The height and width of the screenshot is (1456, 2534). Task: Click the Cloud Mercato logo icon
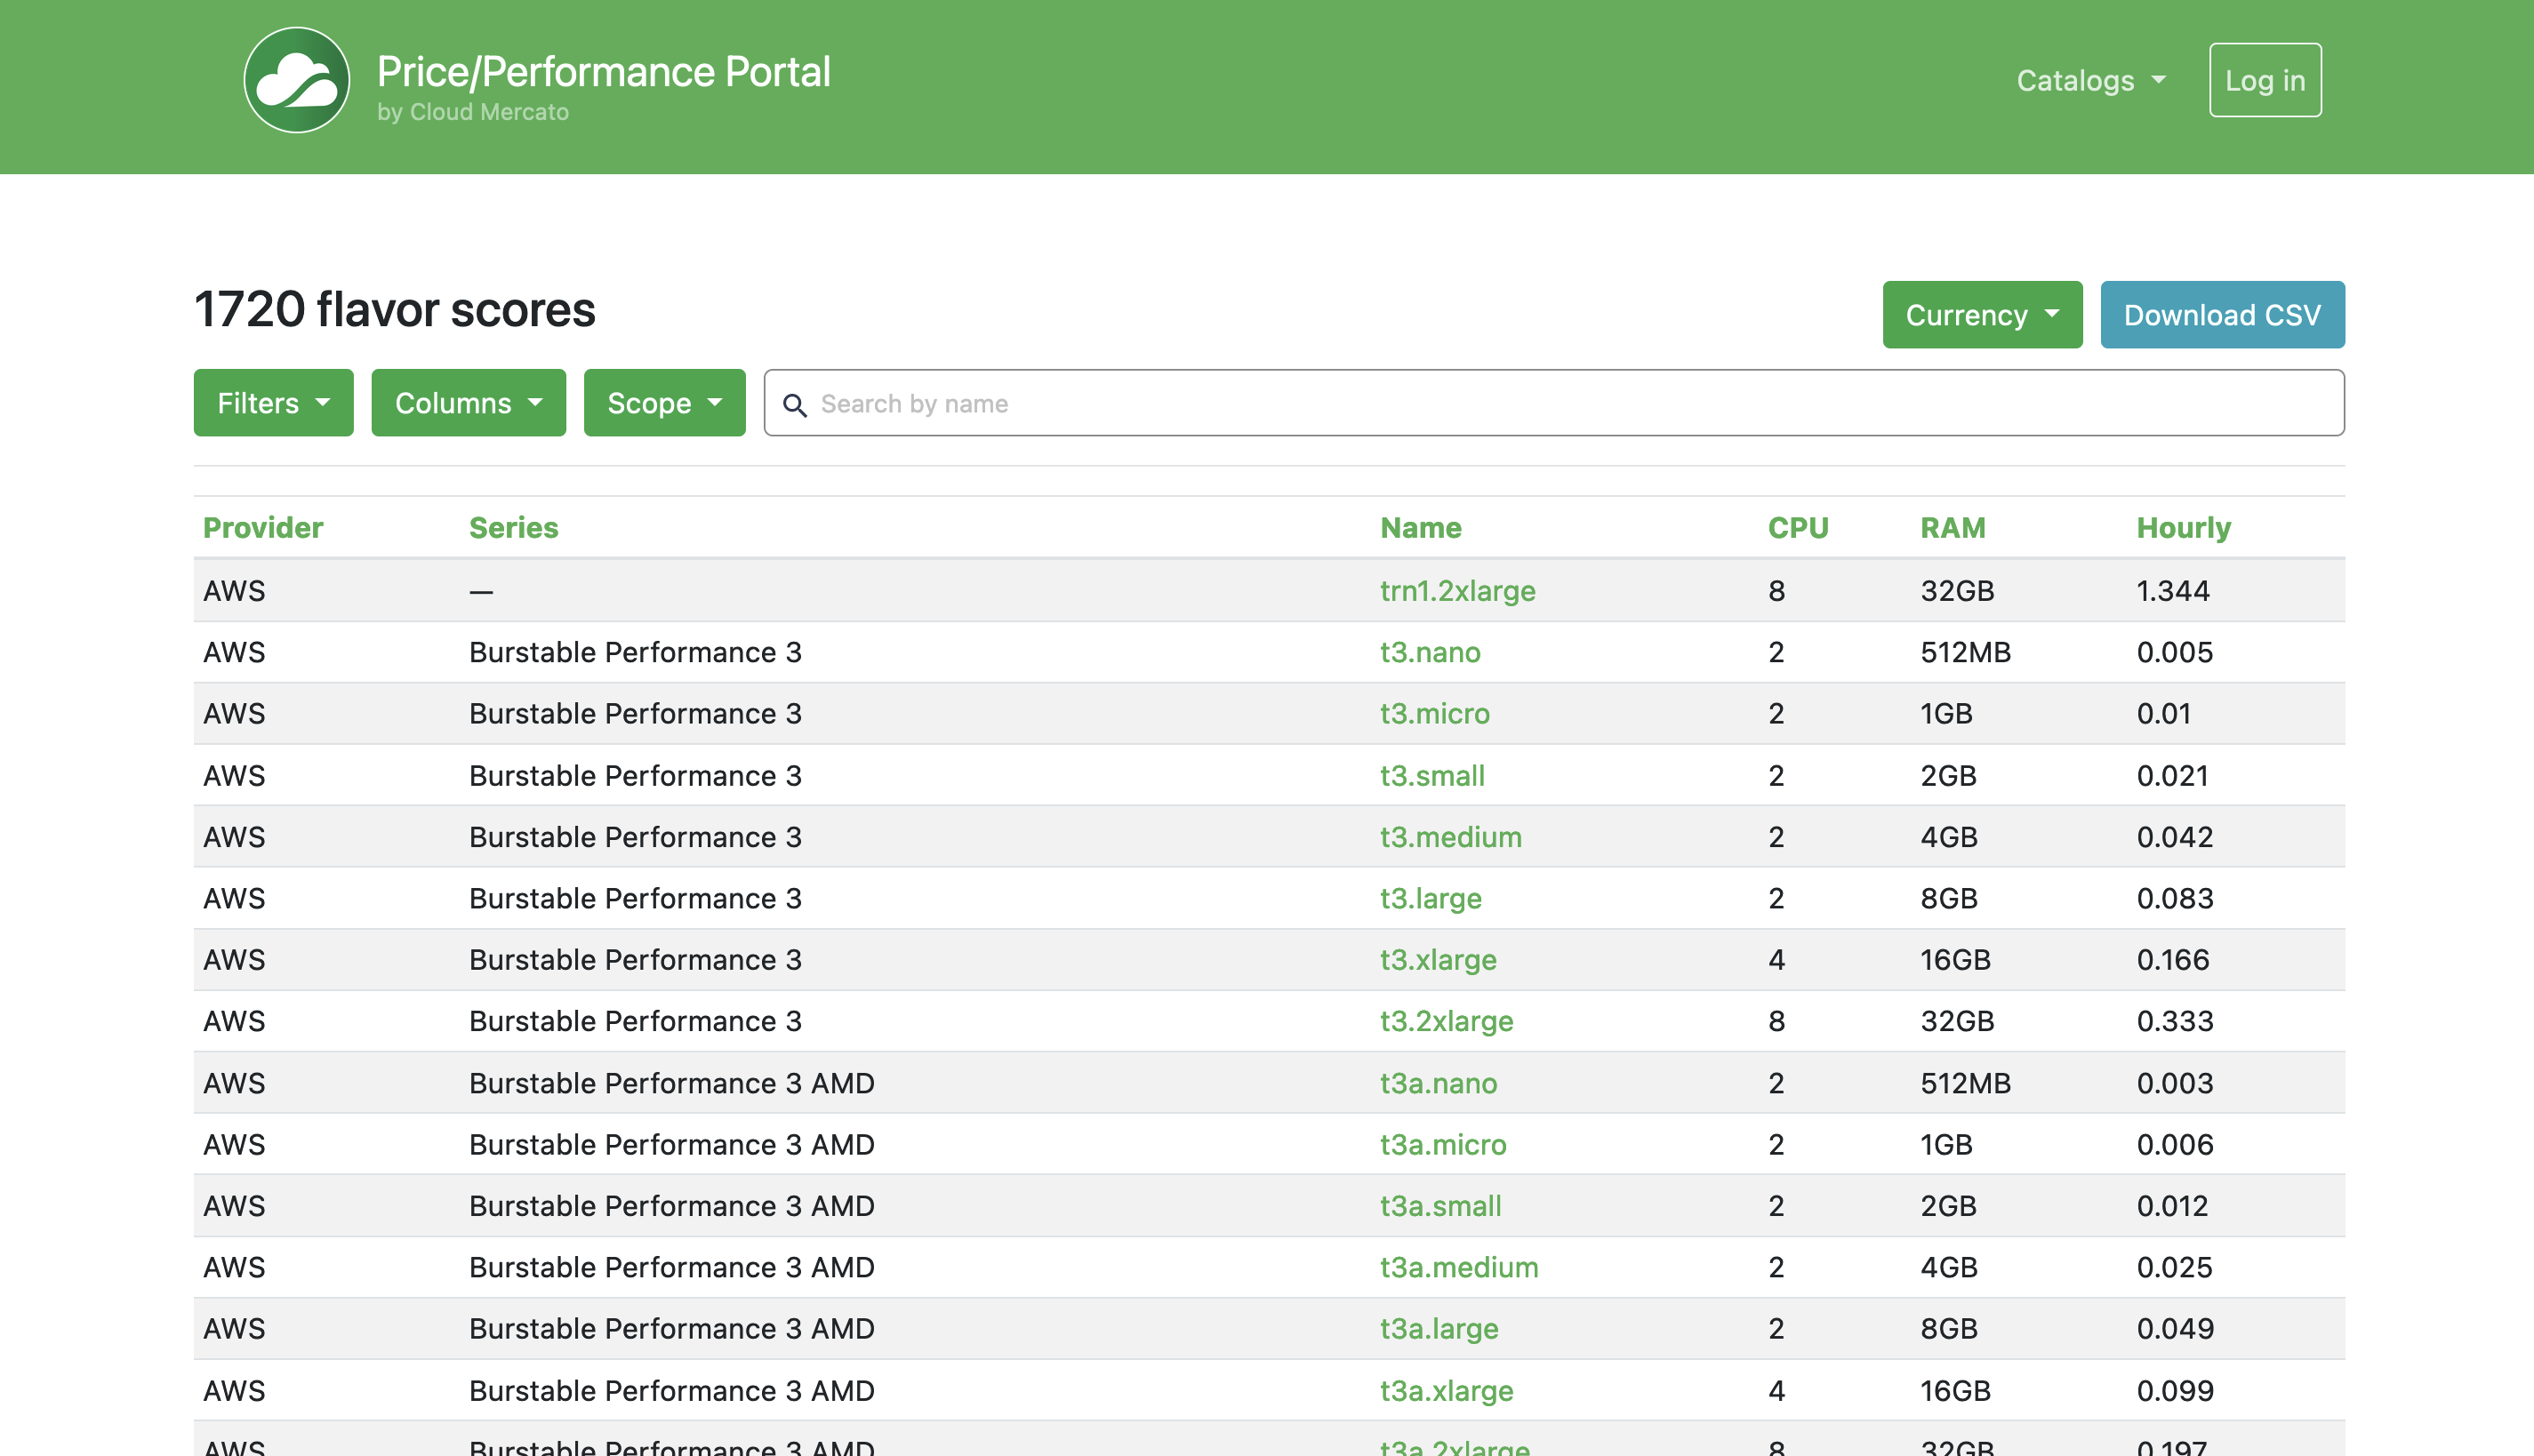(x=297, y=80)
